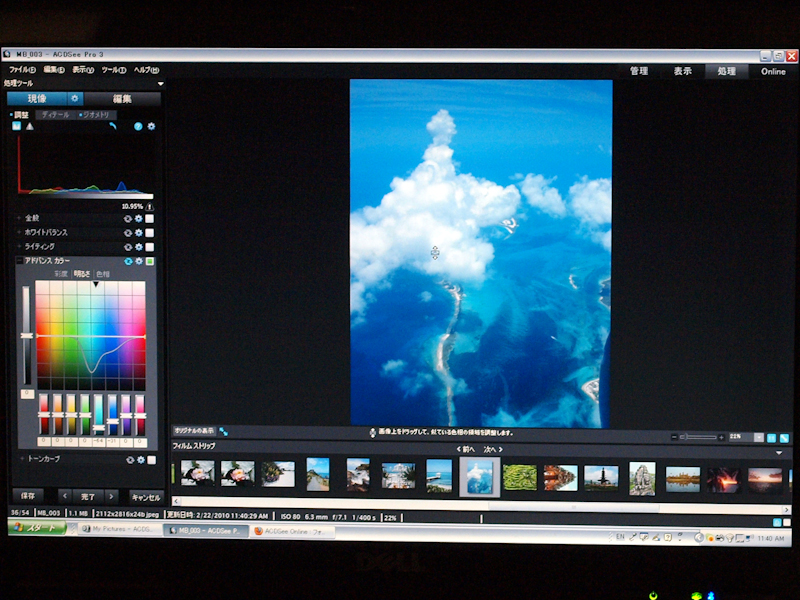This screenshot has height=600, width=800.
Task: Toggle the 全般 section preview eye
Action: coord(127,219)
